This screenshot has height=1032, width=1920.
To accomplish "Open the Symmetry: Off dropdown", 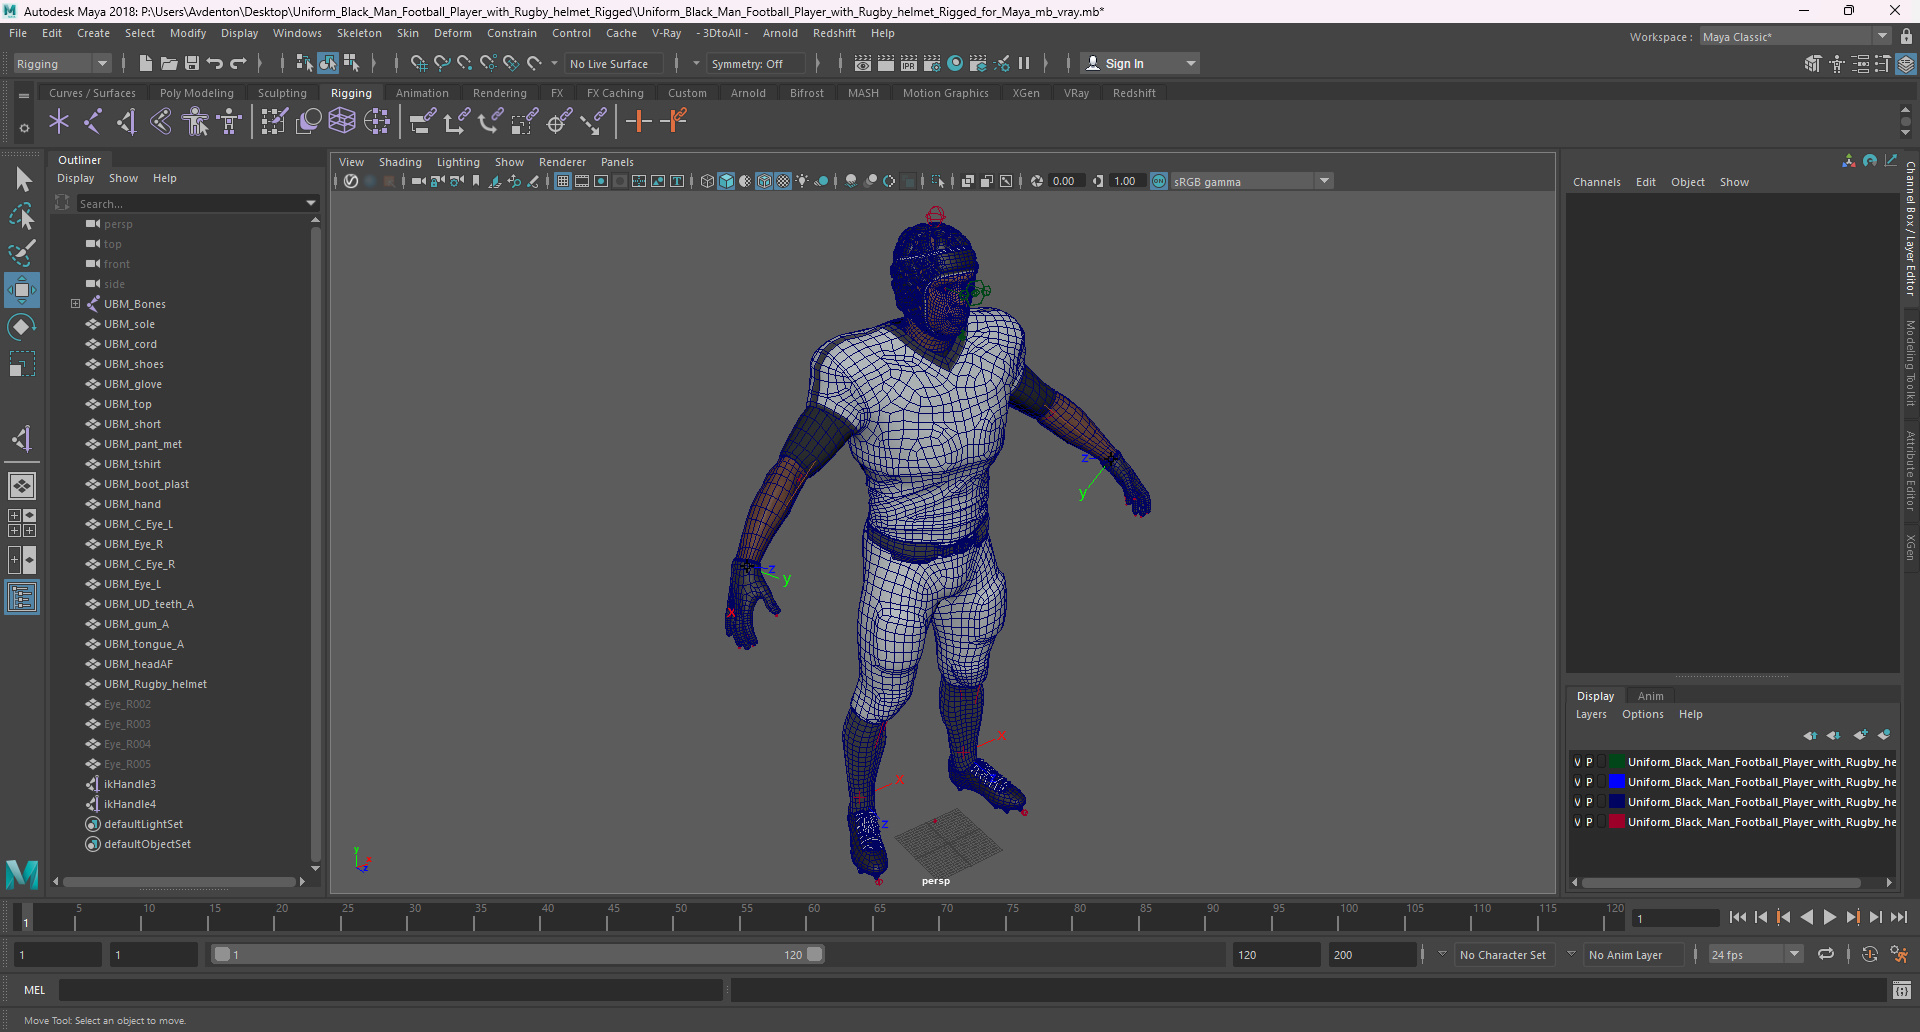I will (x=756, y=64).
